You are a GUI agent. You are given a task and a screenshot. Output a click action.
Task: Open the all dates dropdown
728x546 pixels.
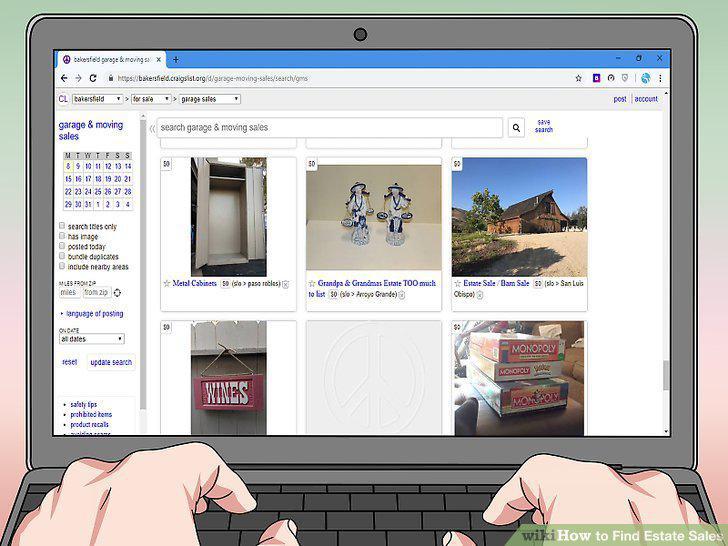pyautogui.click(x=92, y=339)
